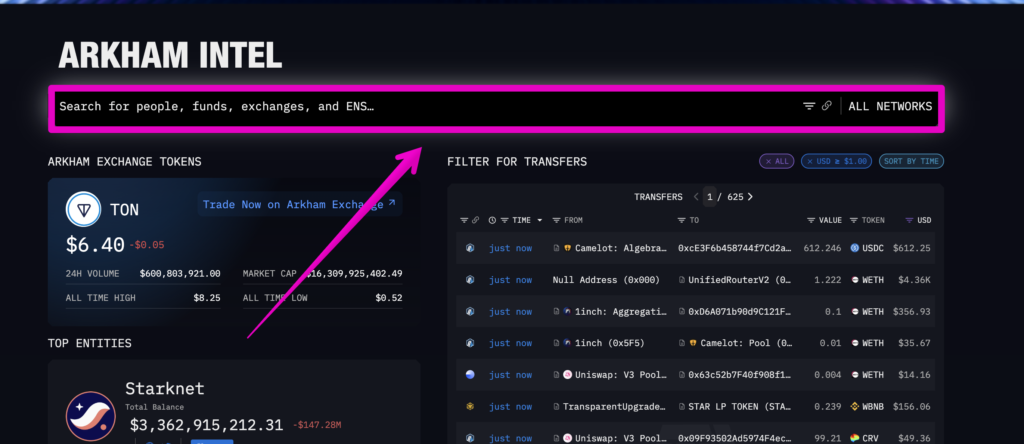Click the WBNB token icon
Image resolution: width=1024 pixels, height=444 pixels.
click(x=855, y=406)
